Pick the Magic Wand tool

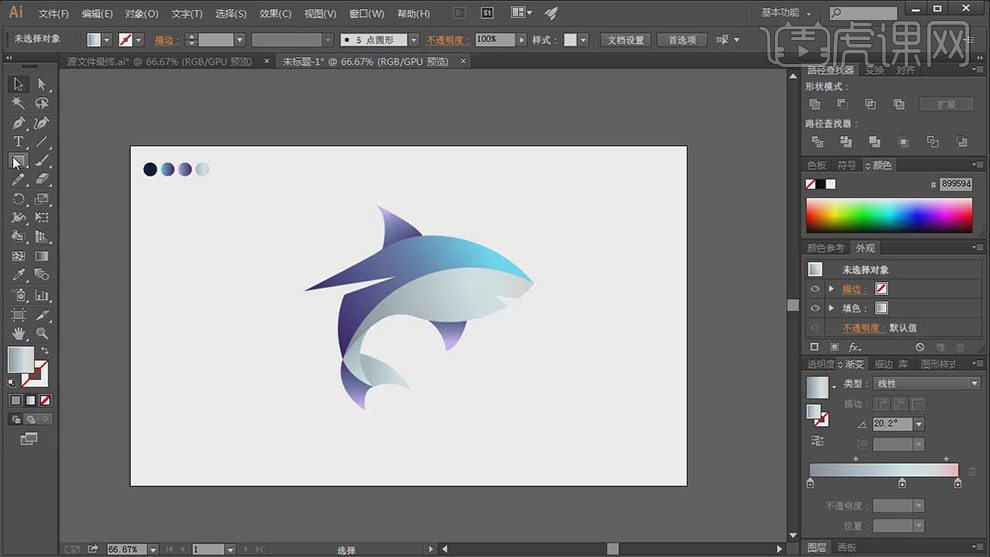coord(18,103)
